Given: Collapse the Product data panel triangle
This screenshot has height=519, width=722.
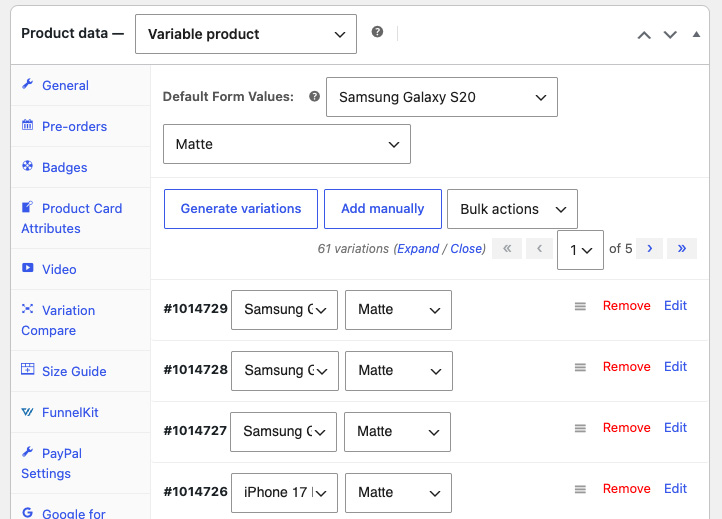Looking at the screenshot, I should 696,35.
